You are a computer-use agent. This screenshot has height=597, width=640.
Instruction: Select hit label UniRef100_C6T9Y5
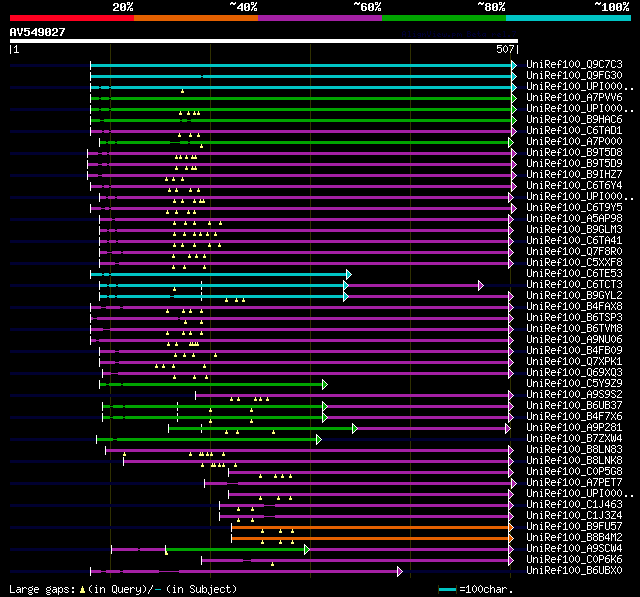pyautogui.click(x=574, y=208)
